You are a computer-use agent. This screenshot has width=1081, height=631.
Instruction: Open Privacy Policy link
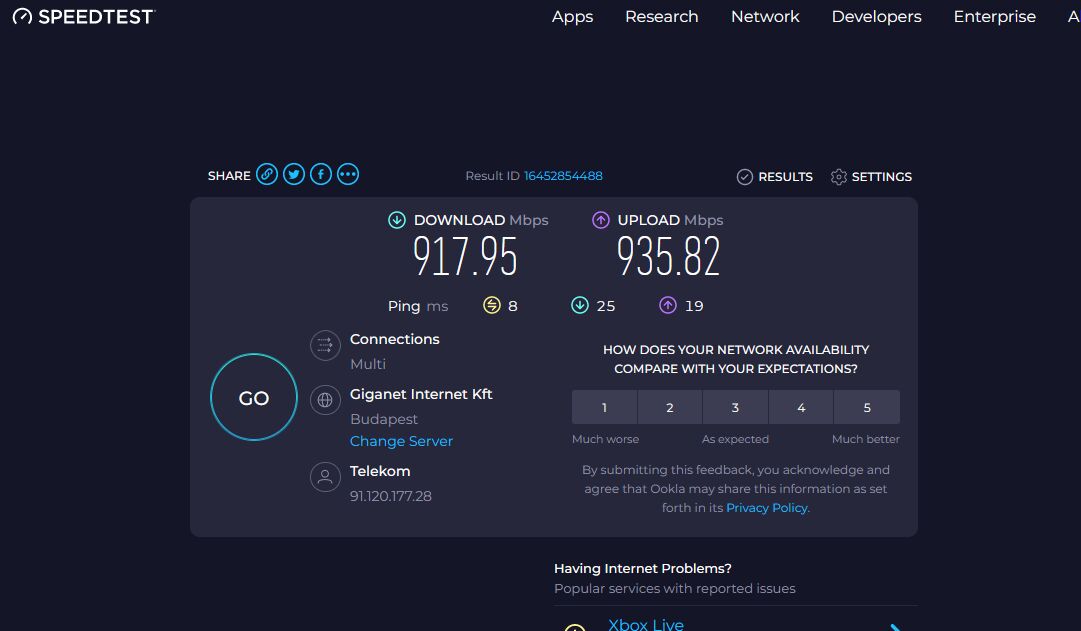point(767,508)
